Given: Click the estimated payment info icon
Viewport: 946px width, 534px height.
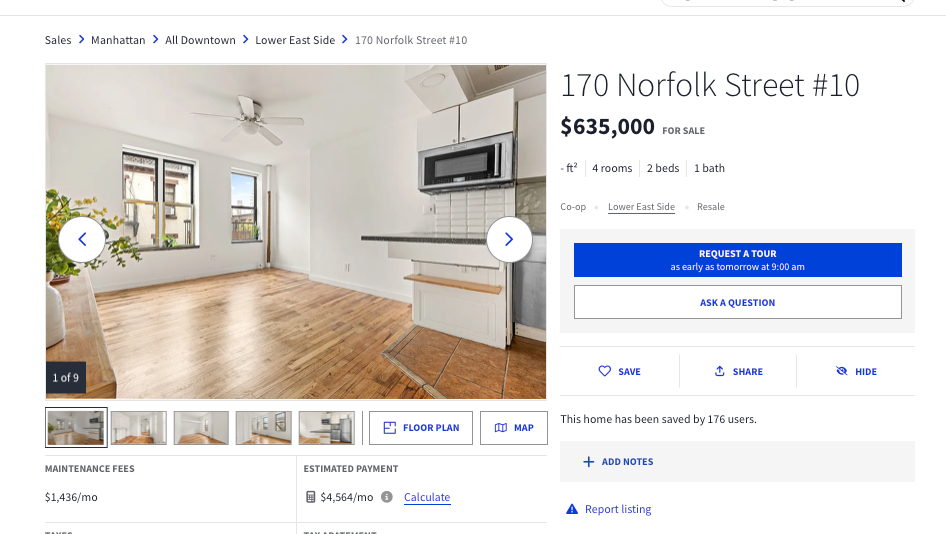Looking at the screenshot, I should click(x=387, y=497).
